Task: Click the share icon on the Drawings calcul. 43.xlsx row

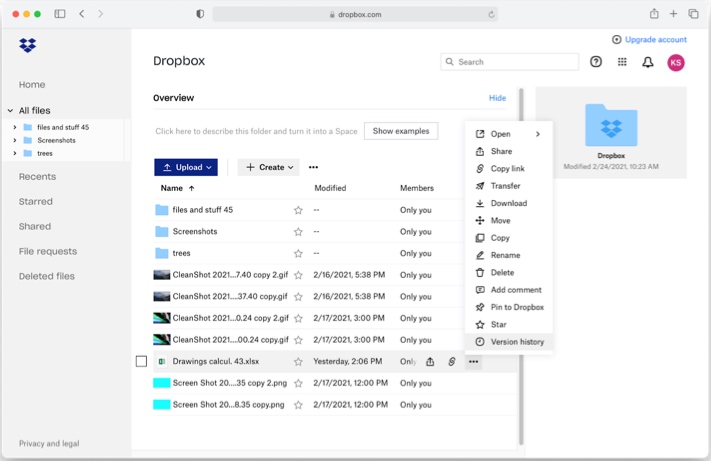Action: pos(430,361)
